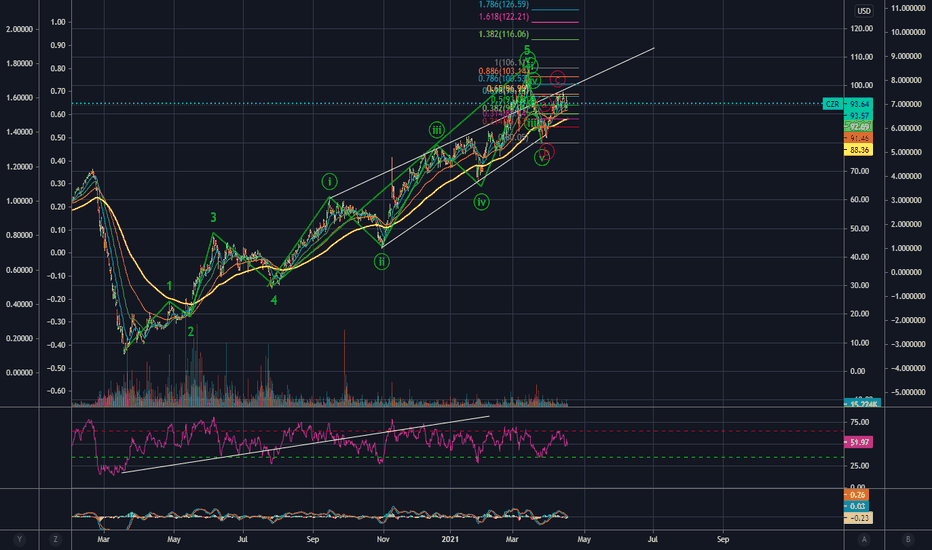Click the volume label 15.224K

(861, 404)
